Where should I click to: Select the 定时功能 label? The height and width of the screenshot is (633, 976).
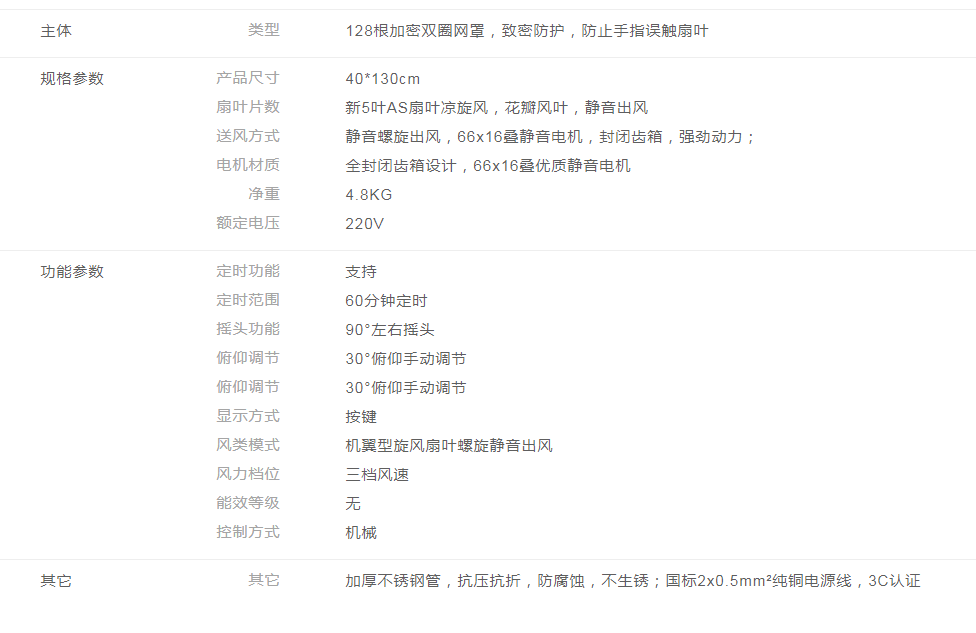click(x=248, y=271)
